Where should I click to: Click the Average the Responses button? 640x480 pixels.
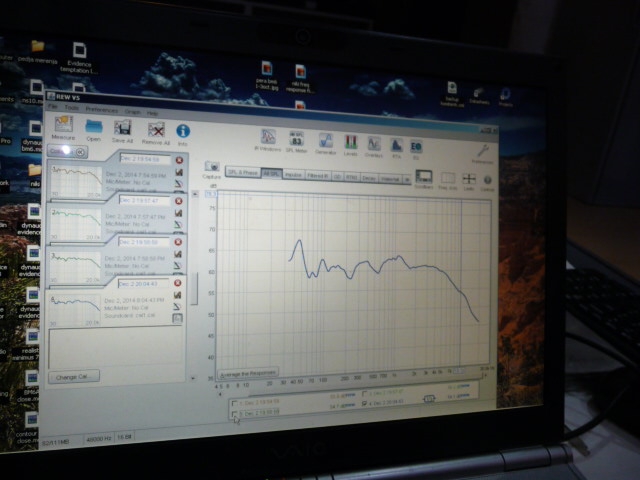pyautogui.click(x=248, y=373)
